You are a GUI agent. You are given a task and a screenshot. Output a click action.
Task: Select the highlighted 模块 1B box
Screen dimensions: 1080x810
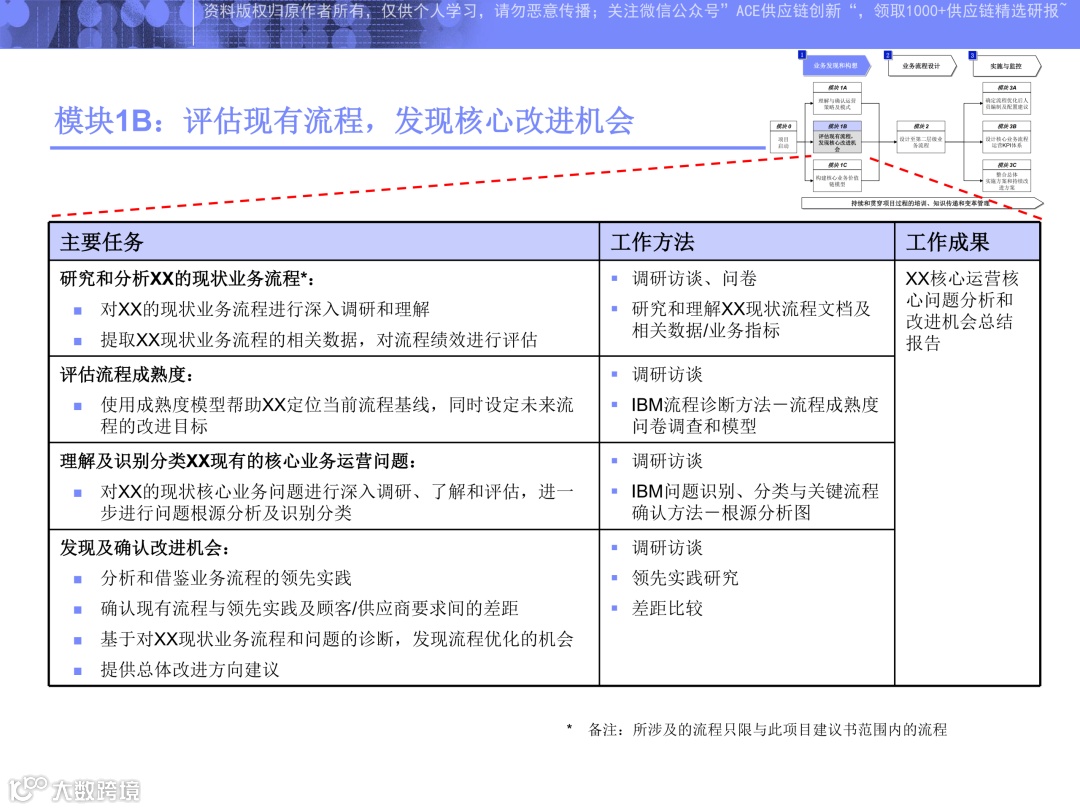point(837,138)
